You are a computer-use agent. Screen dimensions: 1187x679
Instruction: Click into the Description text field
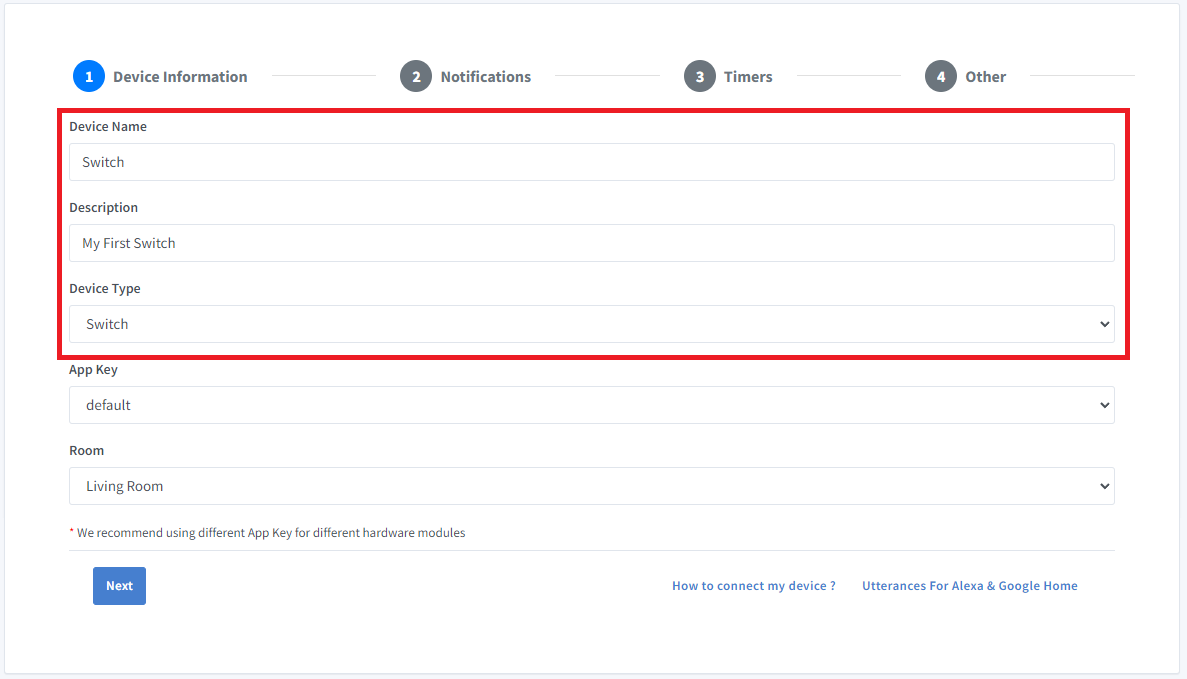(x=591, y=243)
